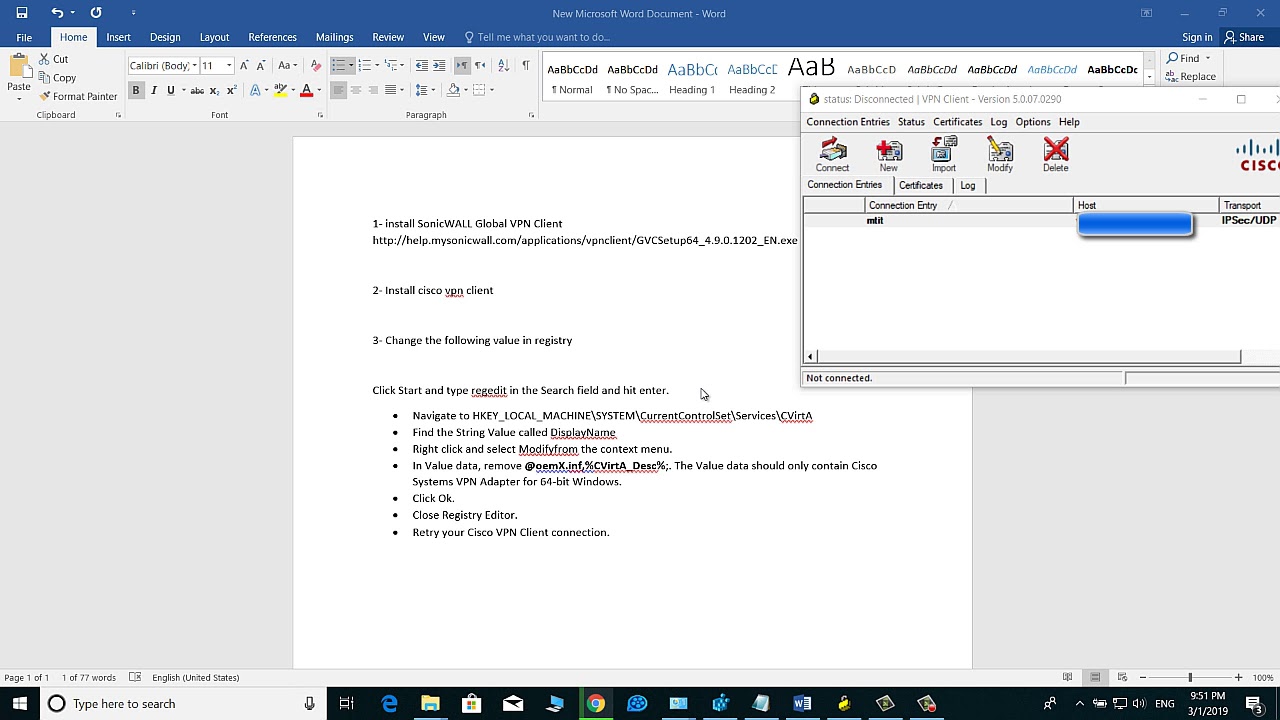Open Connection Entries menu in VPN Client
1280x720 pixels.
[848, 122]
